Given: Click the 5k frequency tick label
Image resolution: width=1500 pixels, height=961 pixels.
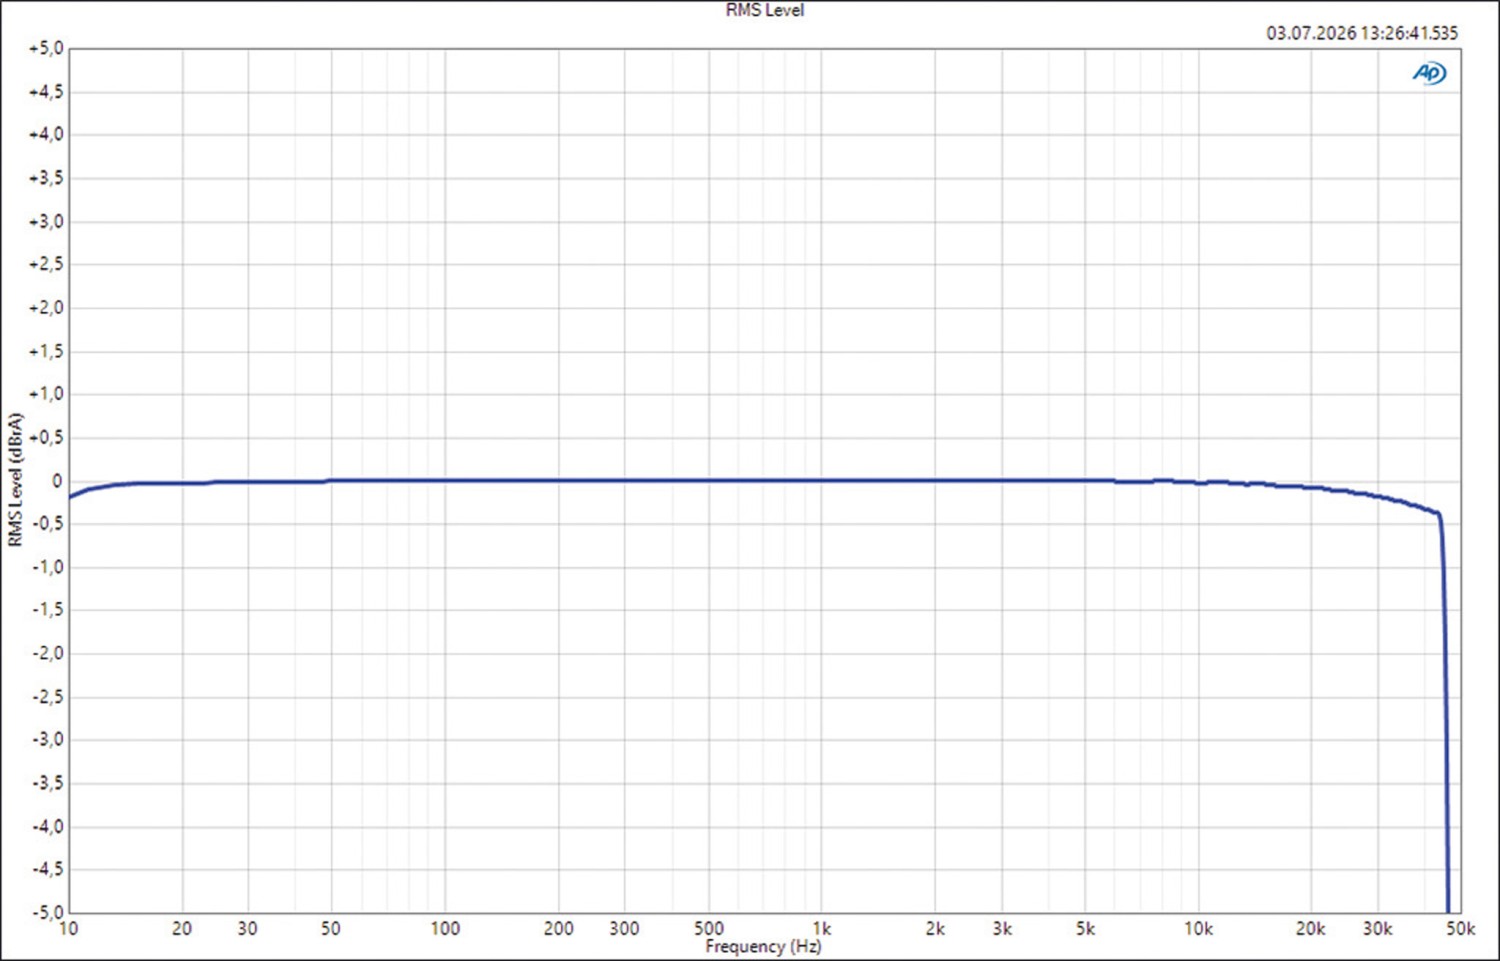Looking at the screenshot, I should point(1085,928).
